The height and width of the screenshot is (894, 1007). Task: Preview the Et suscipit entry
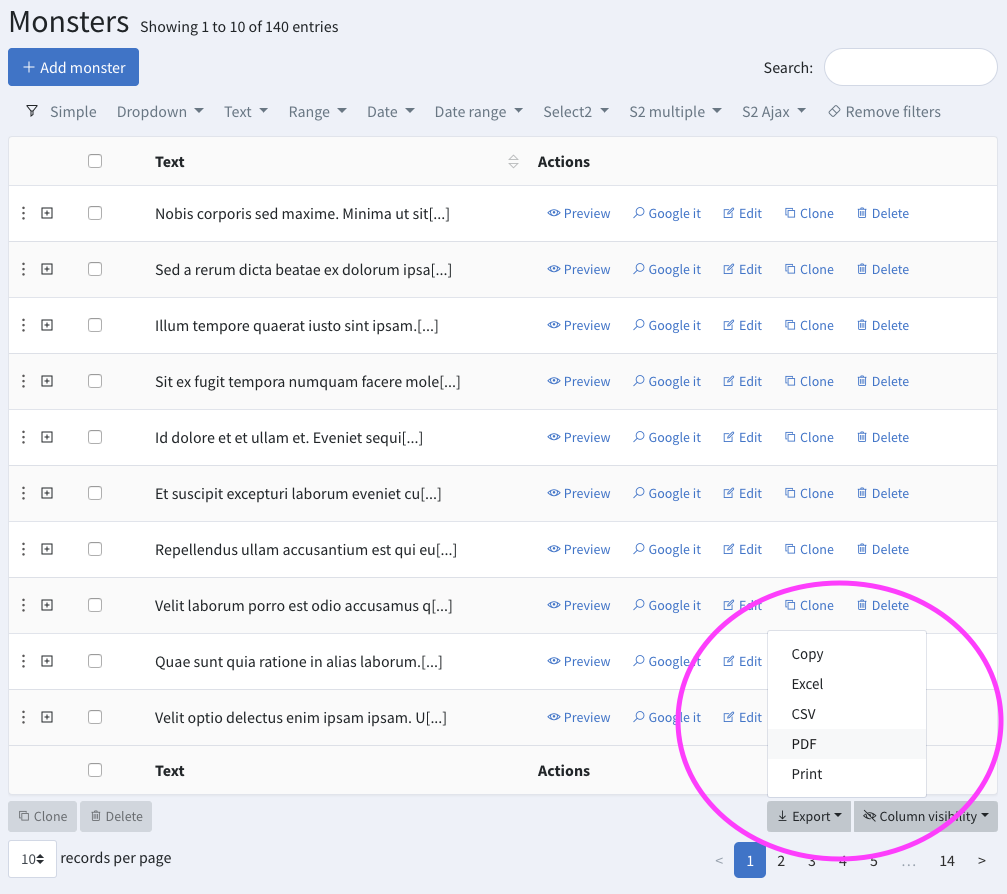[x=579, y=493]
